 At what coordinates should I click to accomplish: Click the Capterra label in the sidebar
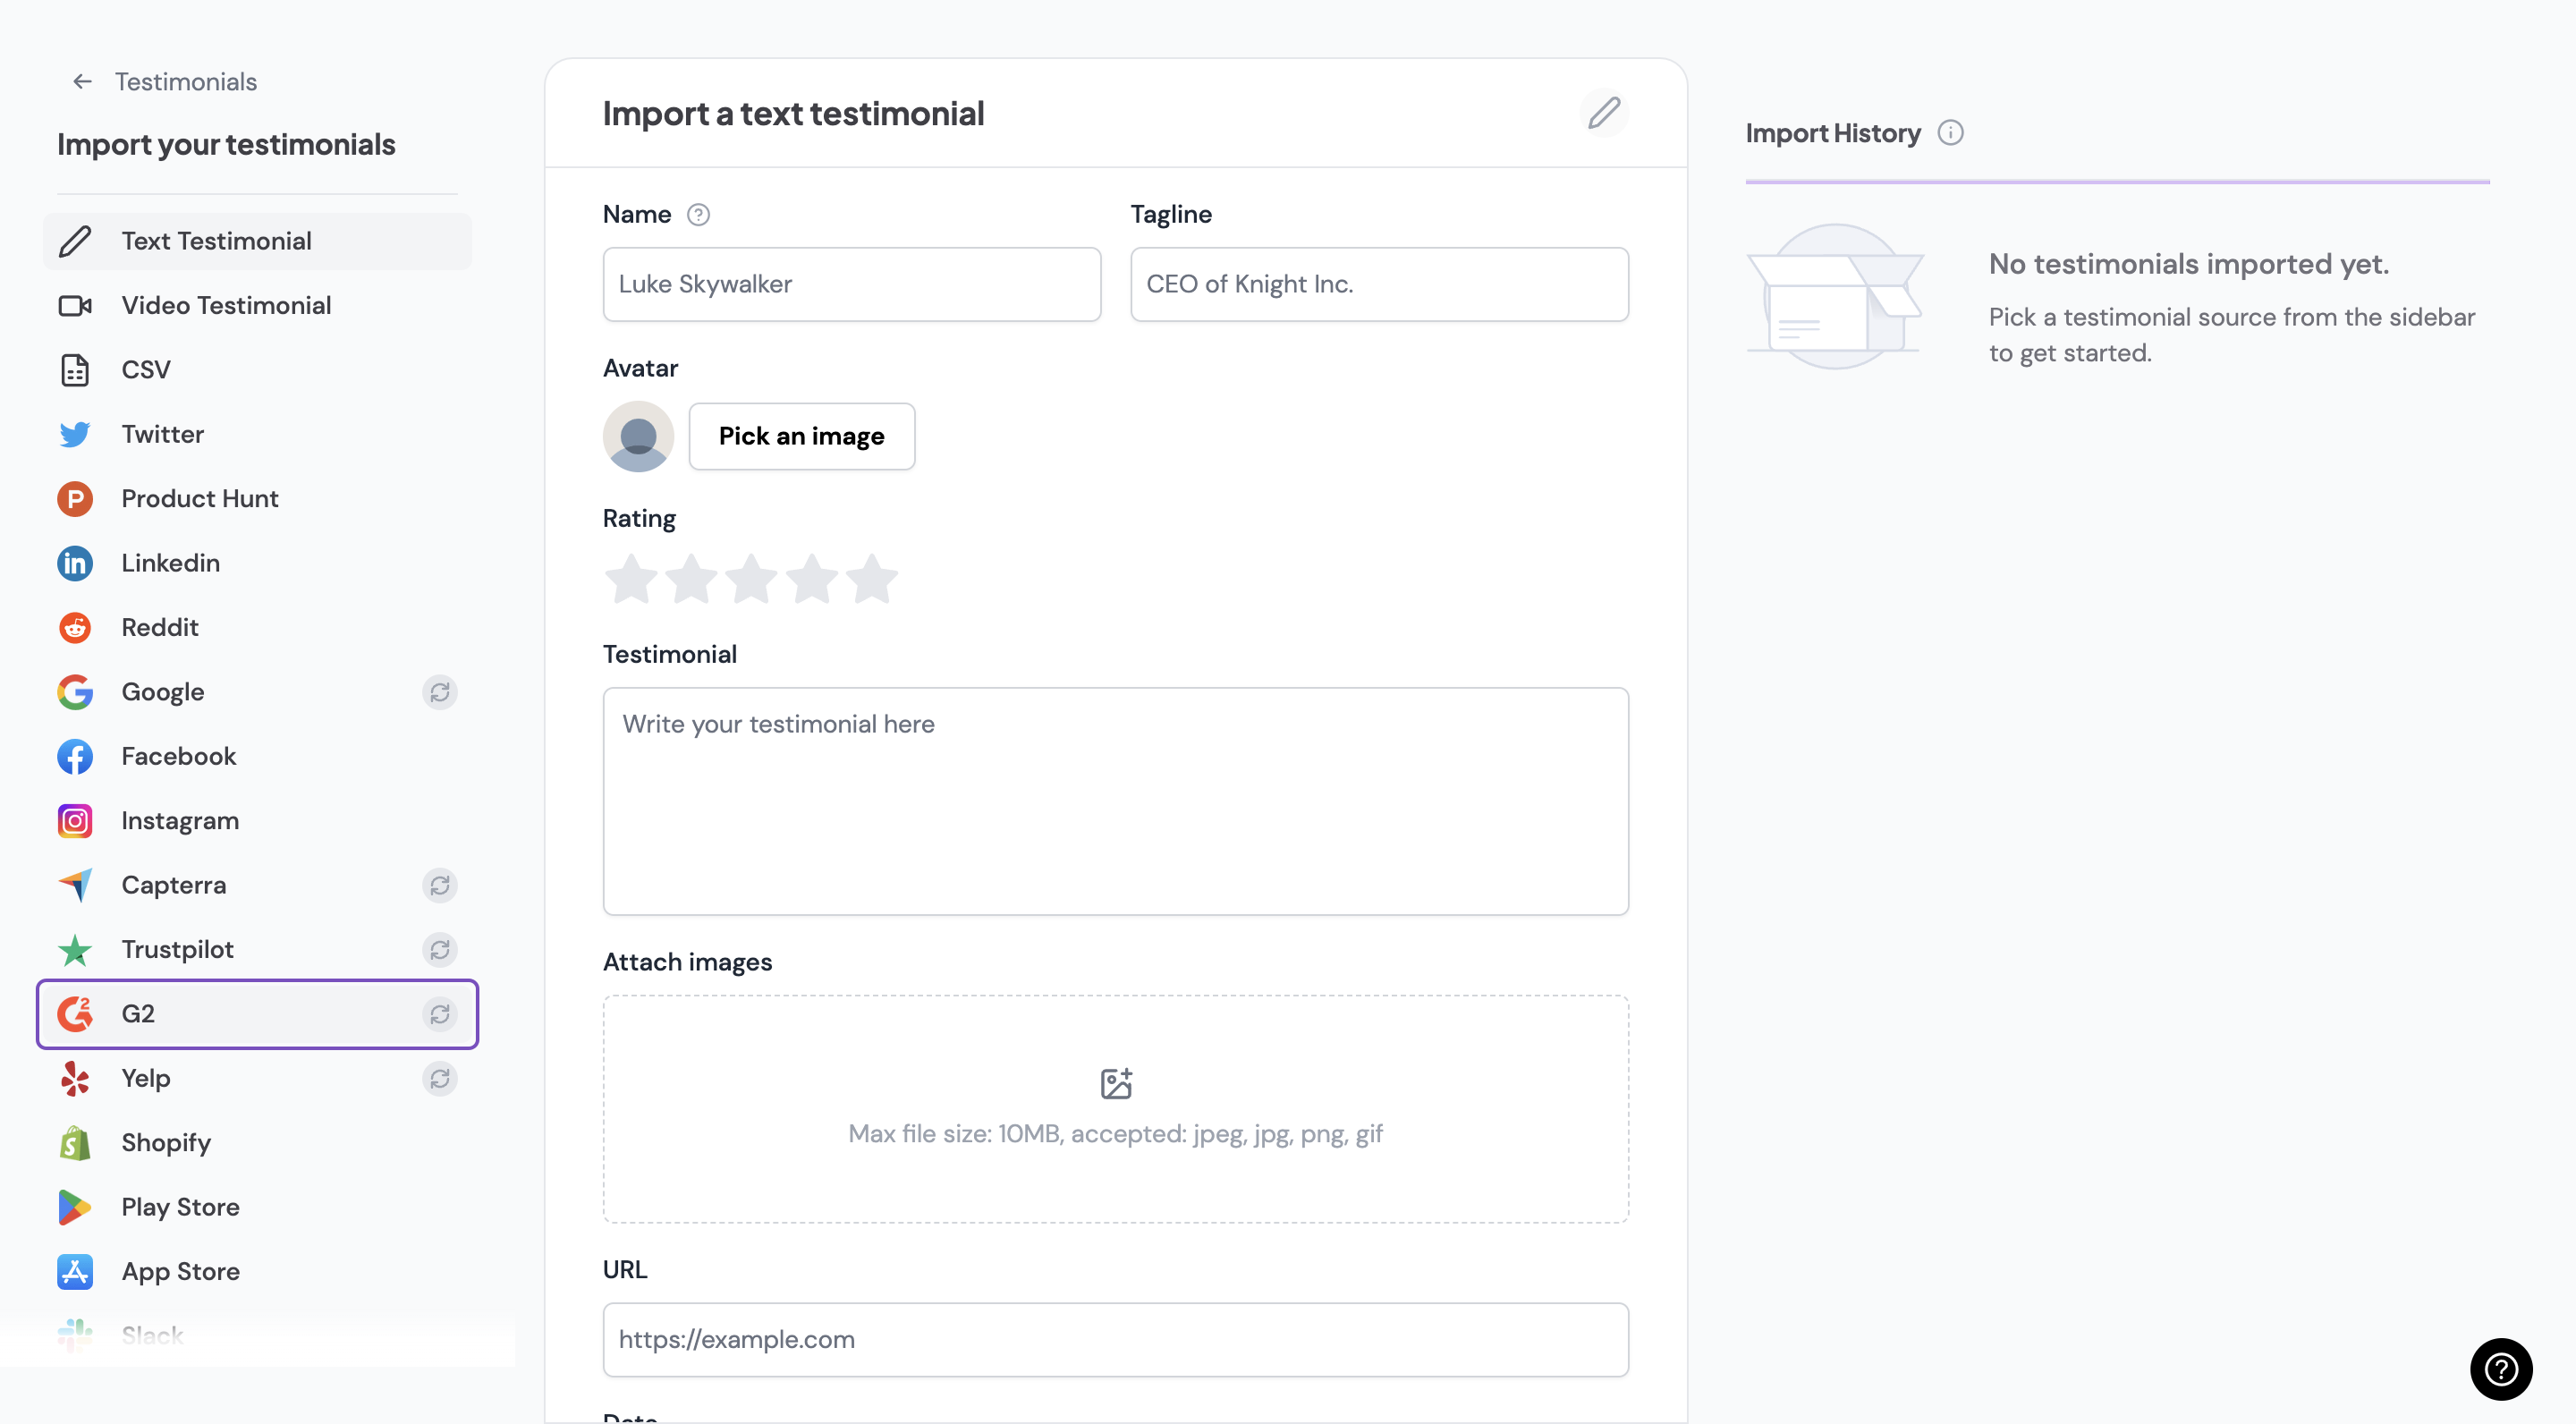click(x=174, y=885)
